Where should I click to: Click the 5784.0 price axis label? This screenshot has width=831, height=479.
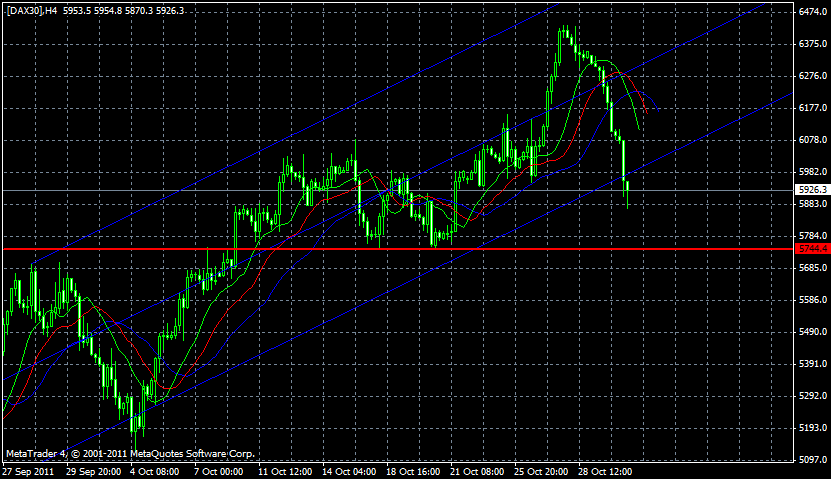(x=813, y=235)
